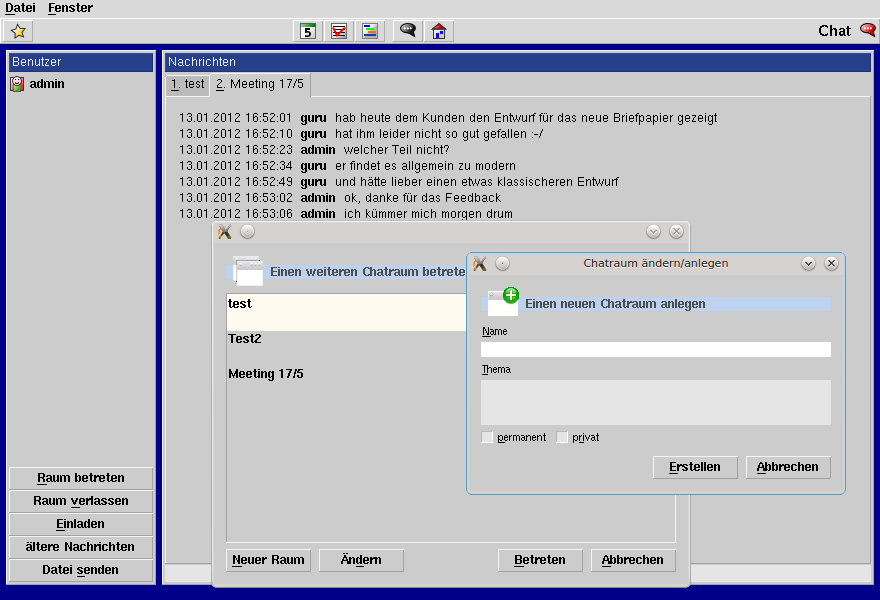The width and height of the screenshot is (880, 600).
Task: Open the colored bars project icon
Action: point(370,31)
